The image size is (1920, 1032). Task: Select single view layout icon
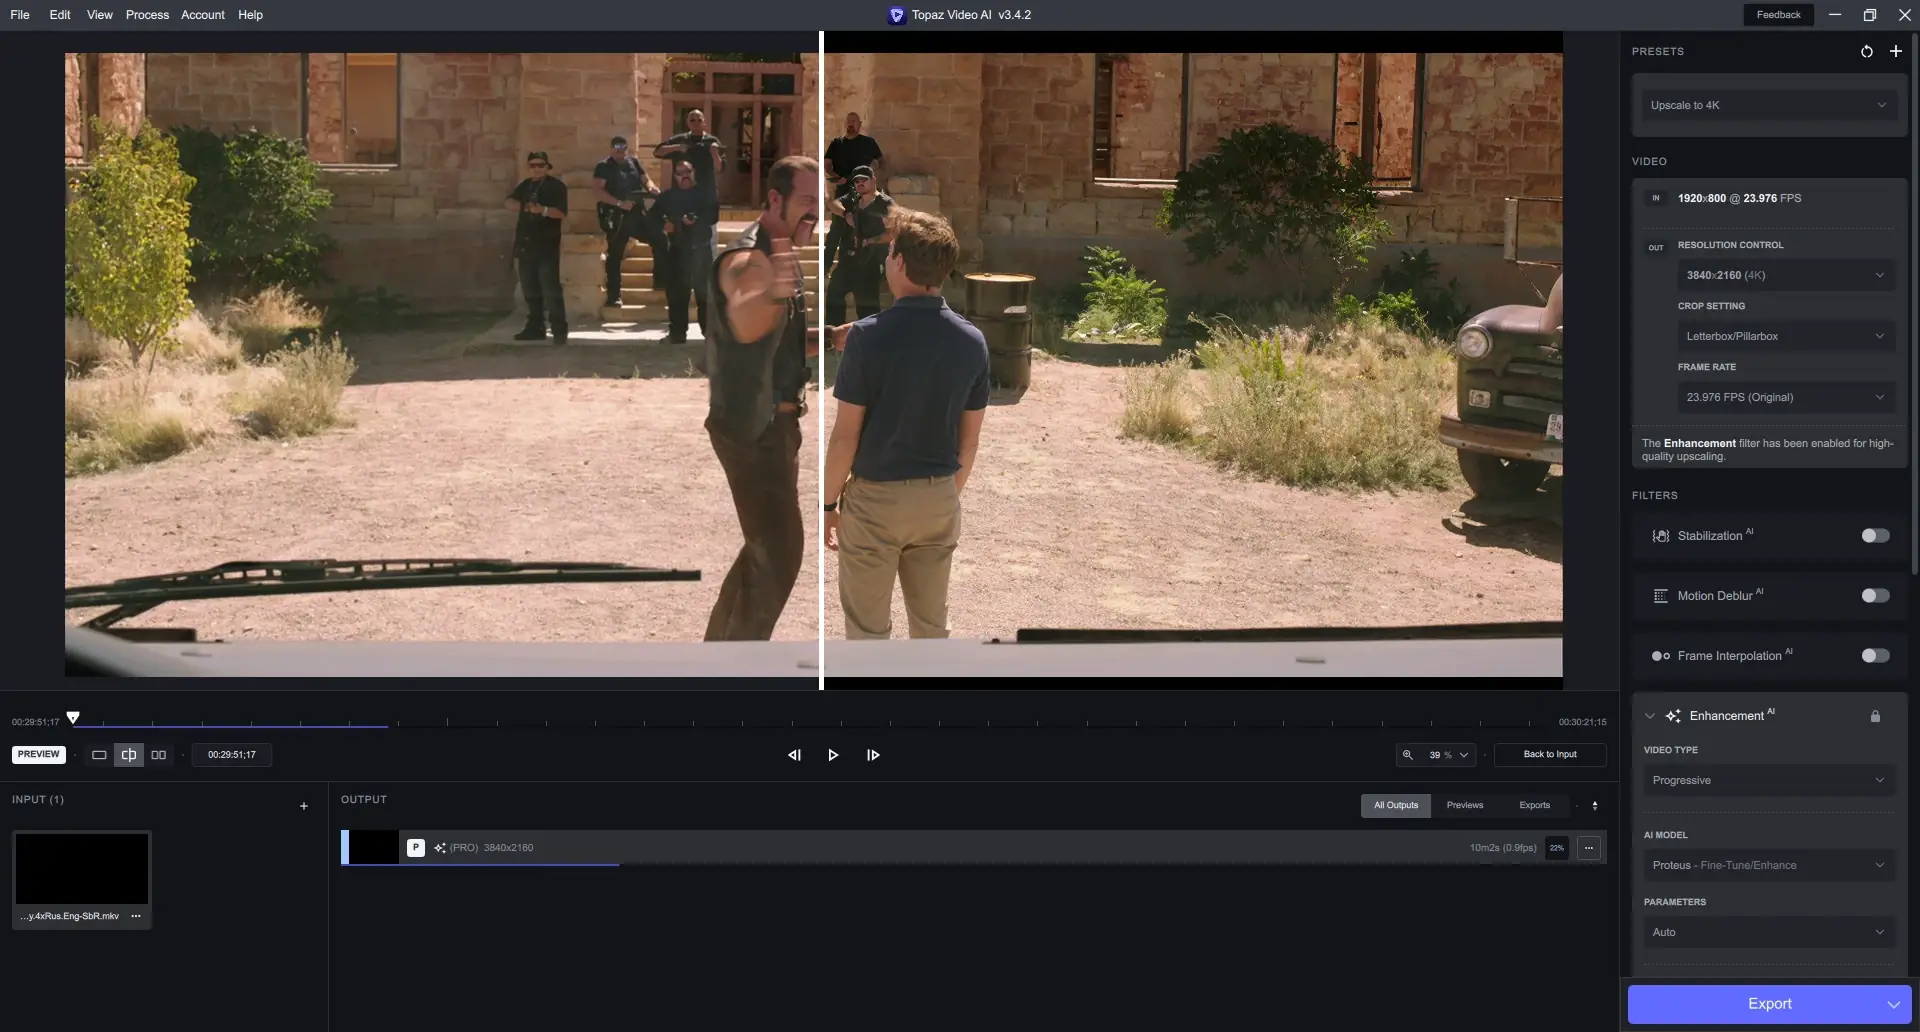99,755
